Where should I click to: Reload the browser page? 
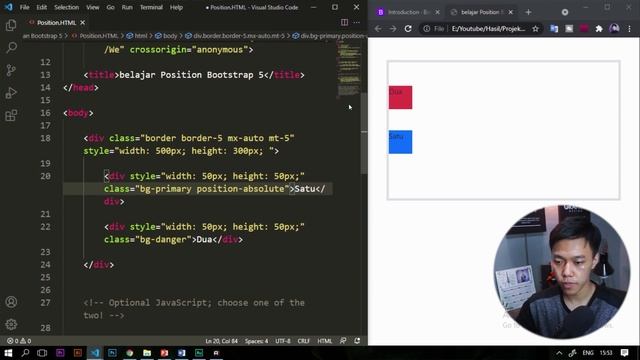408,29
